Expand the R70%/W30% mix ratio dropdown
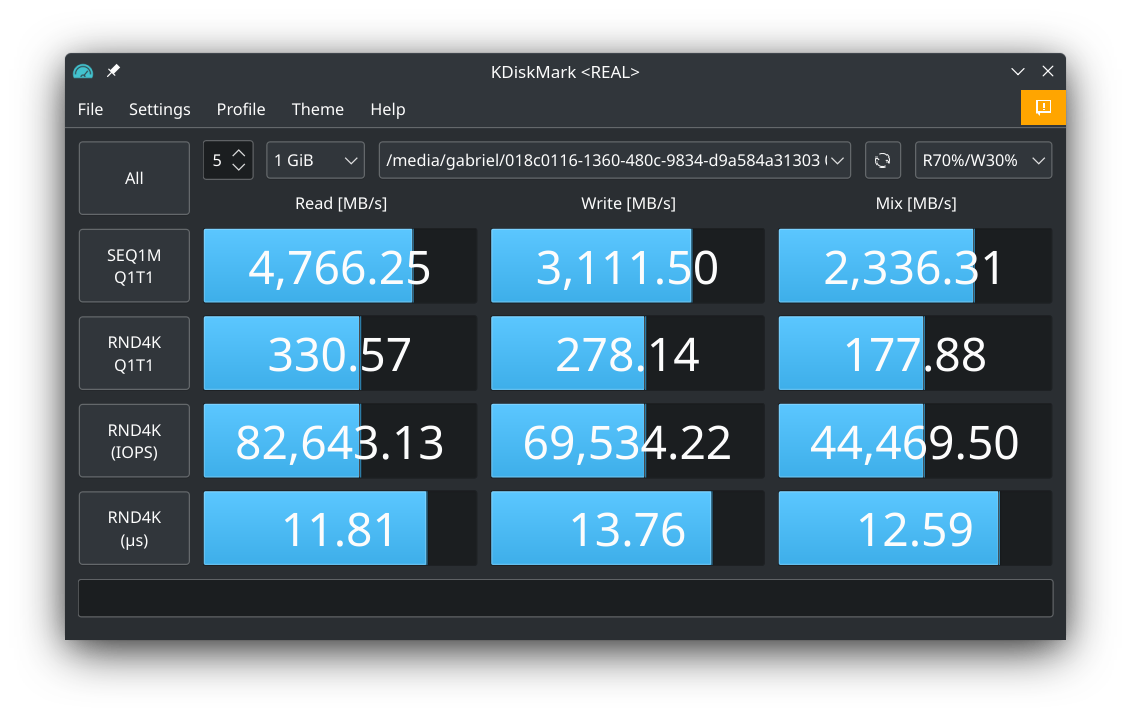Viewport: 1131px width, 717px height. pyautogui.click(x=983, y=160)
